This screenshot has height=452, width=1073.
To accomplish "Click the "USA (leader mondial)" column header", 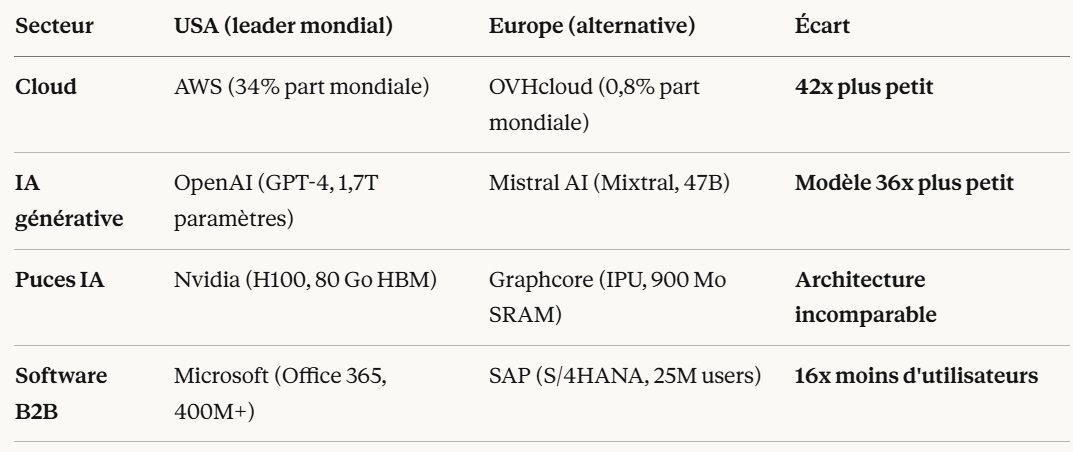I will click(x=282, y=27).
